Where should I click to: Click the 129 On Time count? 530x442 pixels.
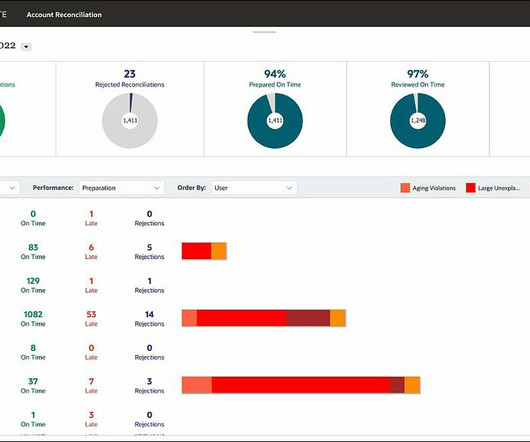(x=33, y=281)
